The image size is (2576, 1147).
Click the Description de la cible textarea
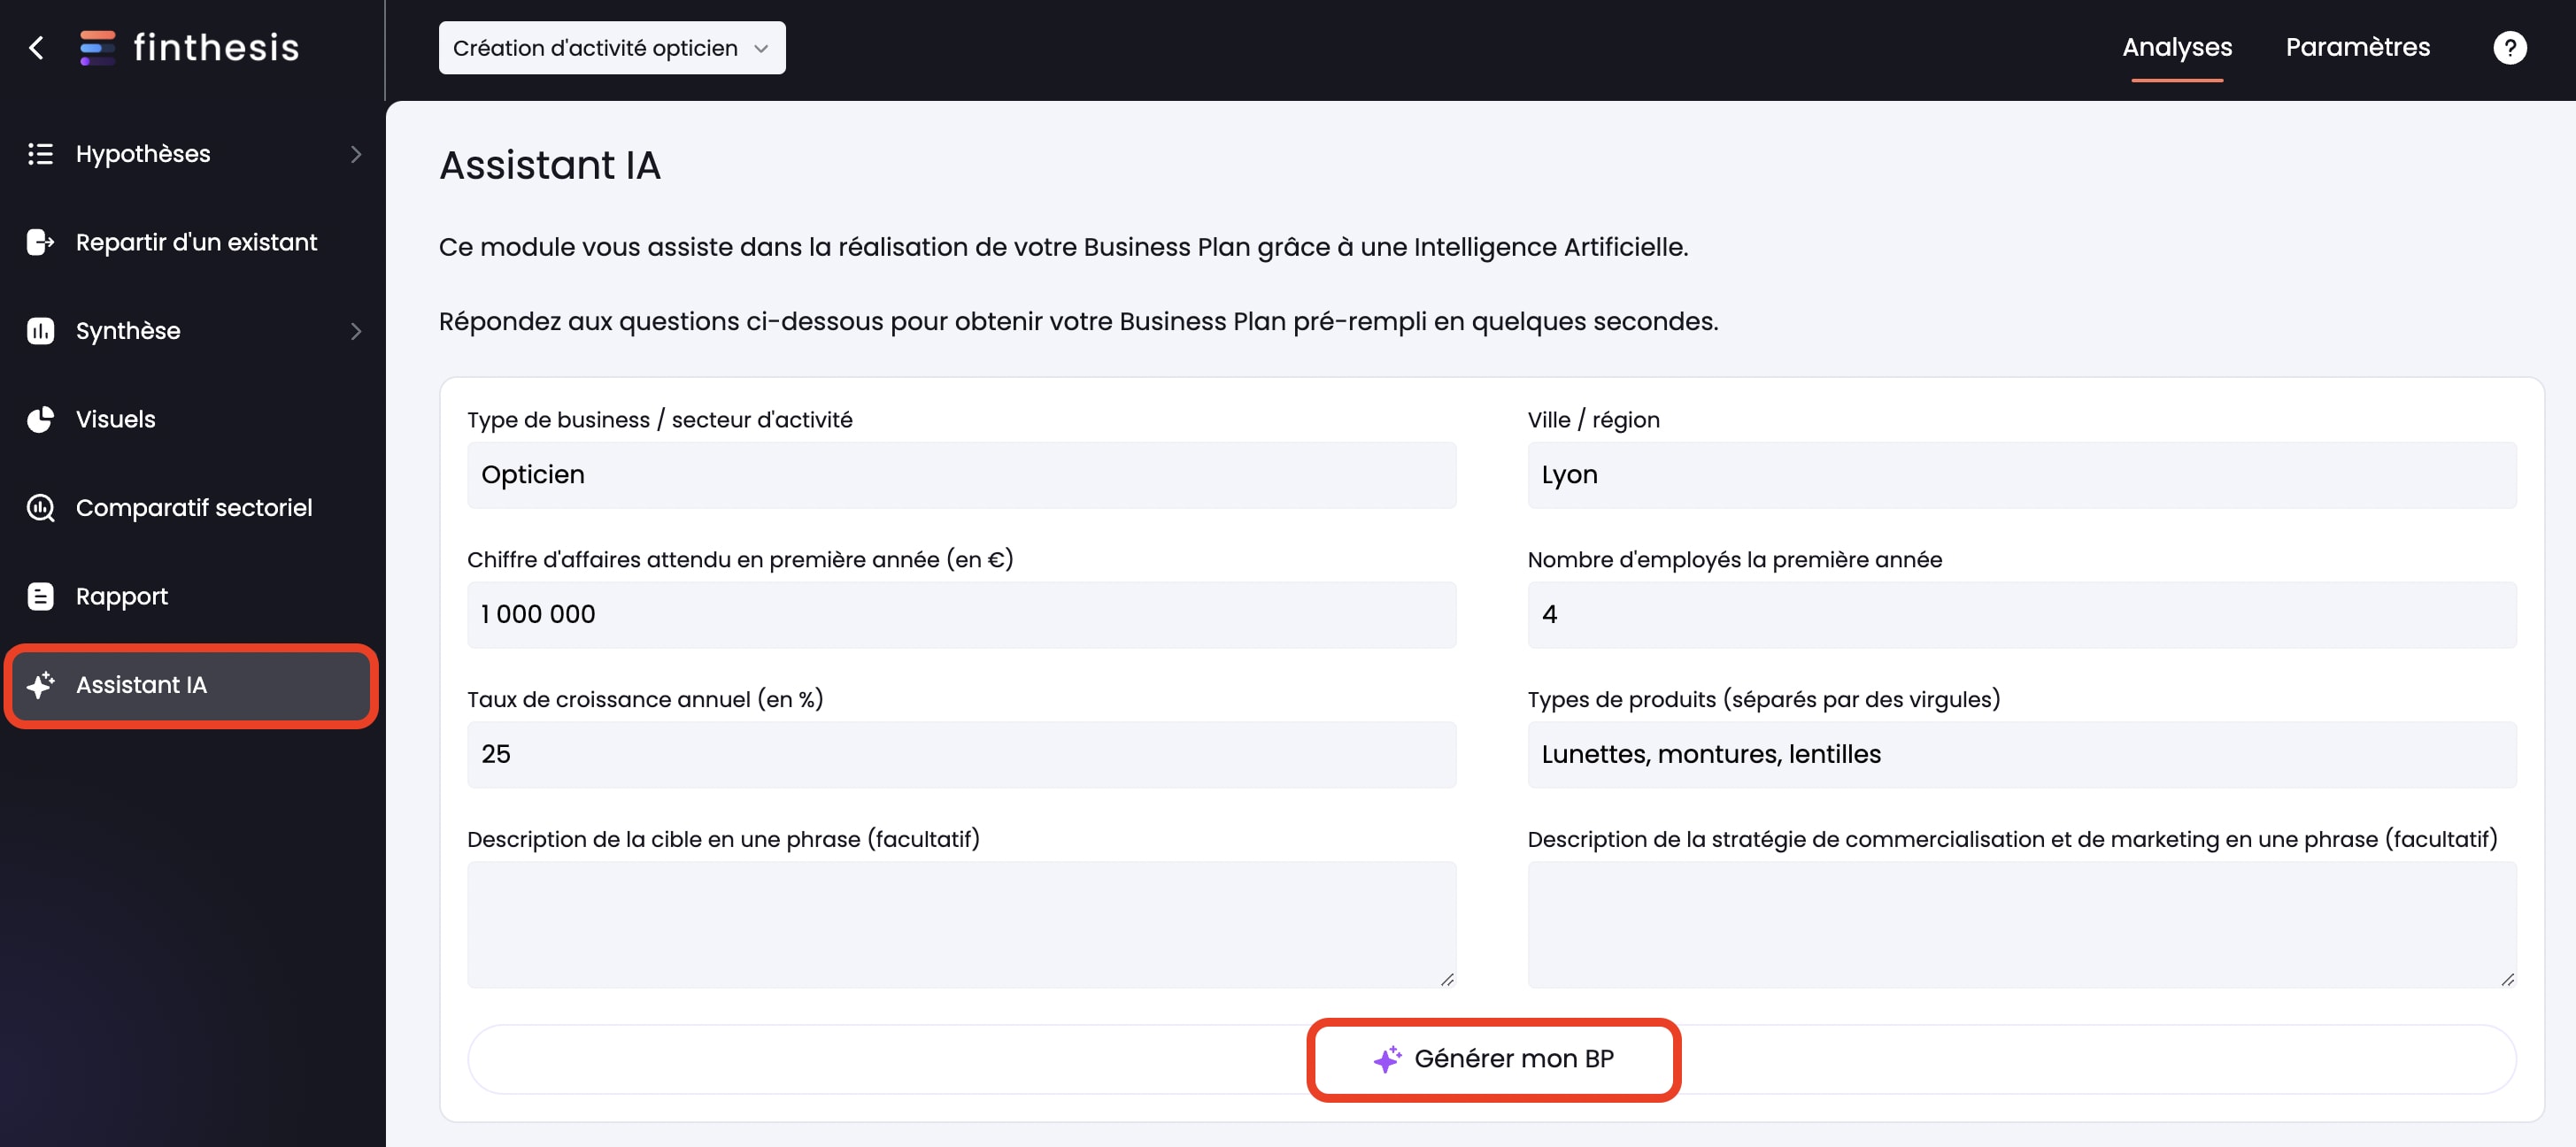tap(961, 925)
